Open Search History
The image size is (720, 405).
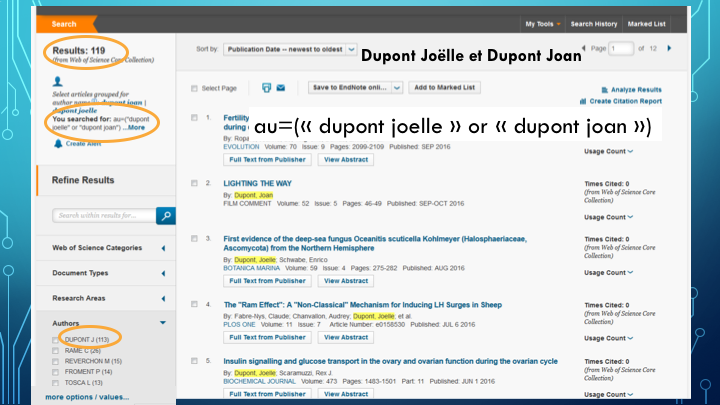pyautogui.click(x=594, y=24)
